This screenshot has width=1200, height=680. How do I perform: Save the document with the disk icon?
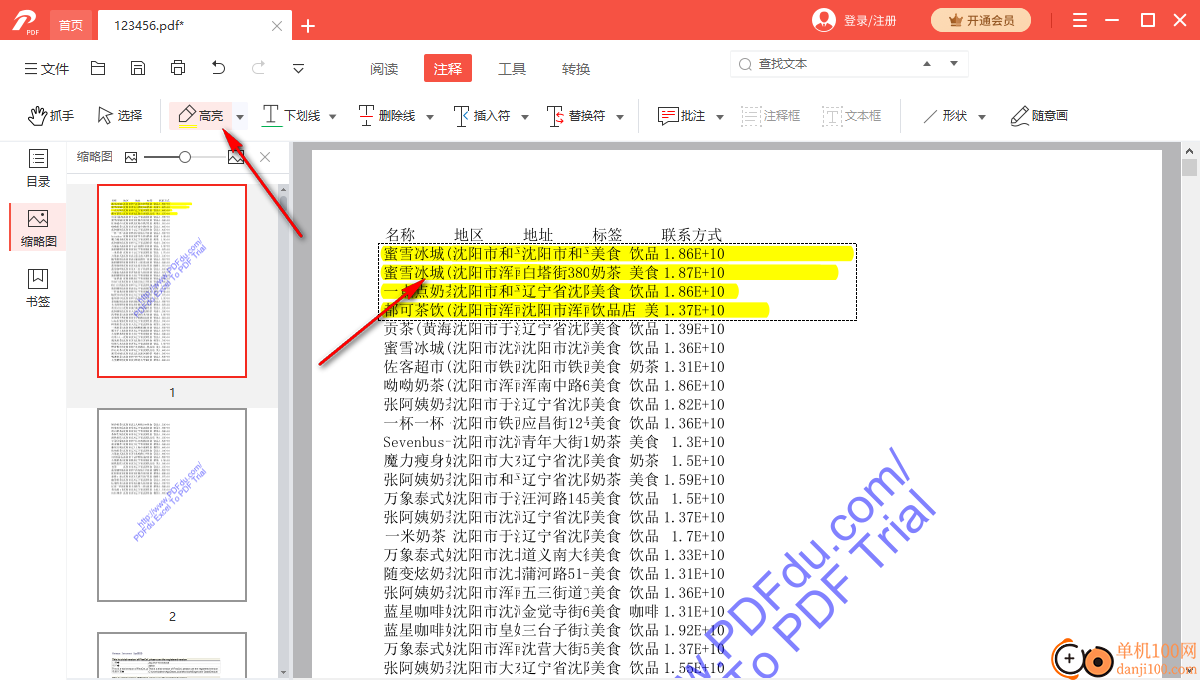coord(138,68)
